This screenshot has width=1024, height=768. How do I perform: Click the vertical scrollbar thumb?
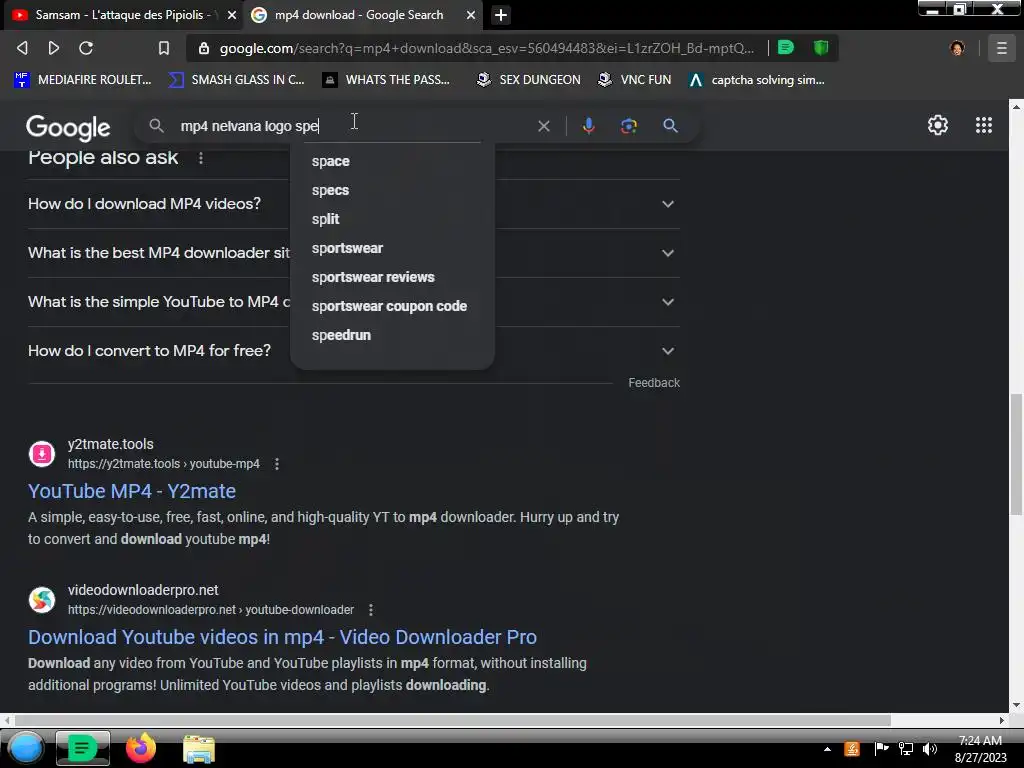click(x=1016, y=454)
